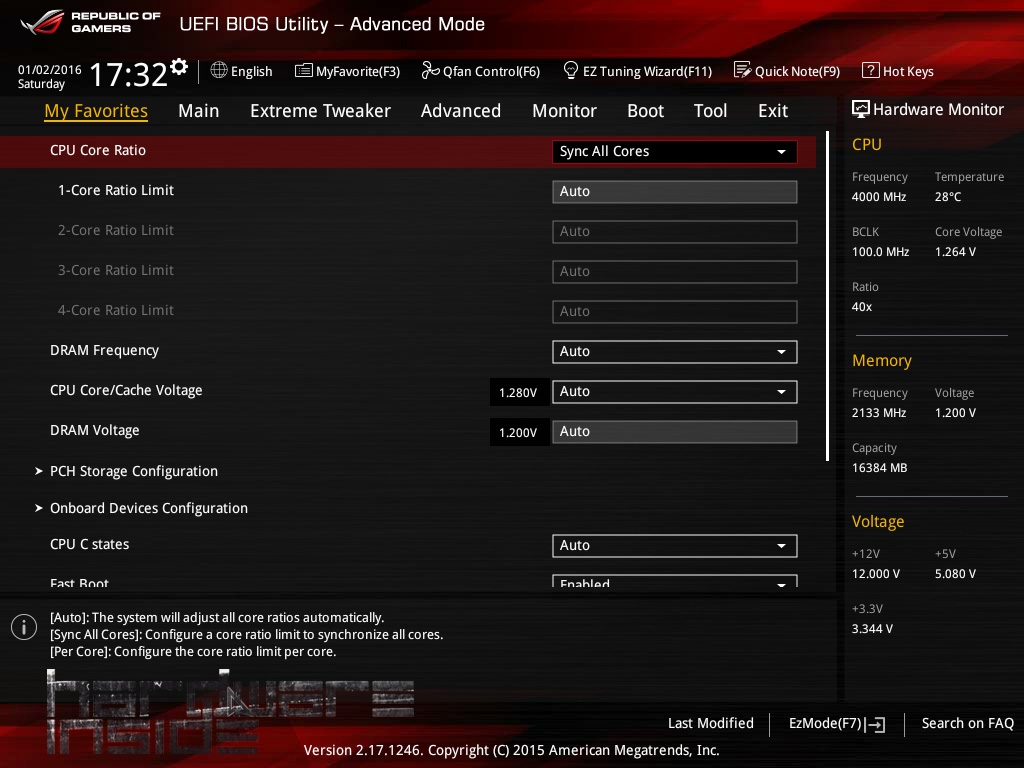The width and height of the screenshot is (1024, 768).
Task: Click the 3-Core Ratio Limit field
Action: (675, 271)
